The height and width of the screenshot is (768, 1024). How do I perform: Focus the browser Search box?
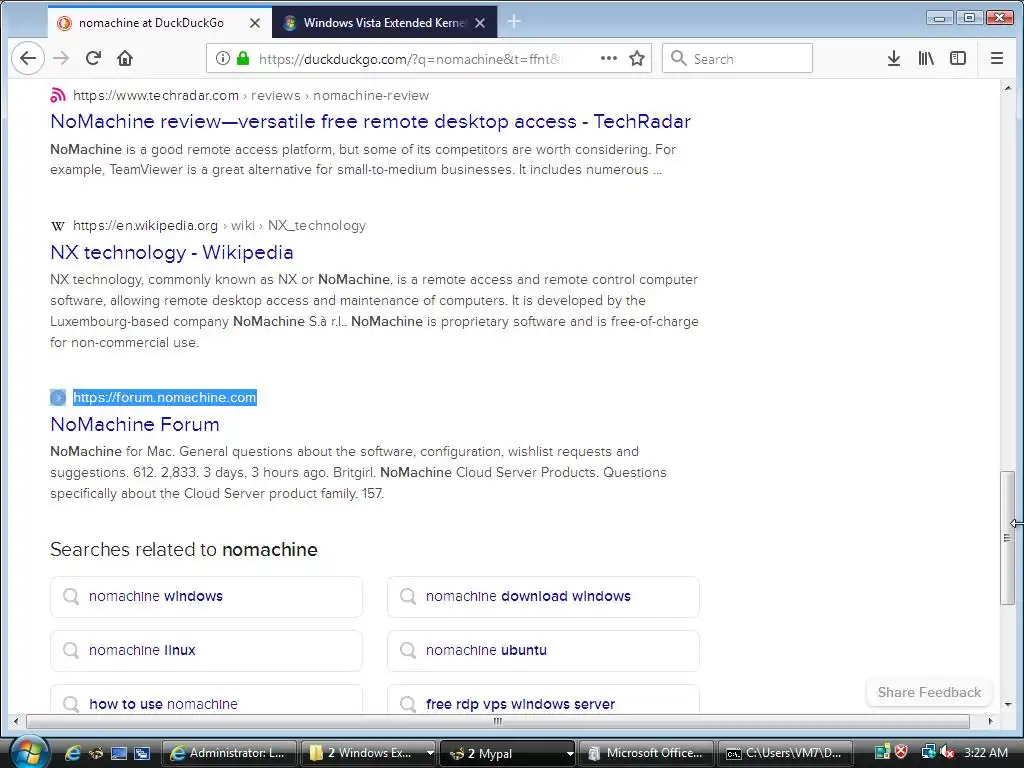[737, 59]
